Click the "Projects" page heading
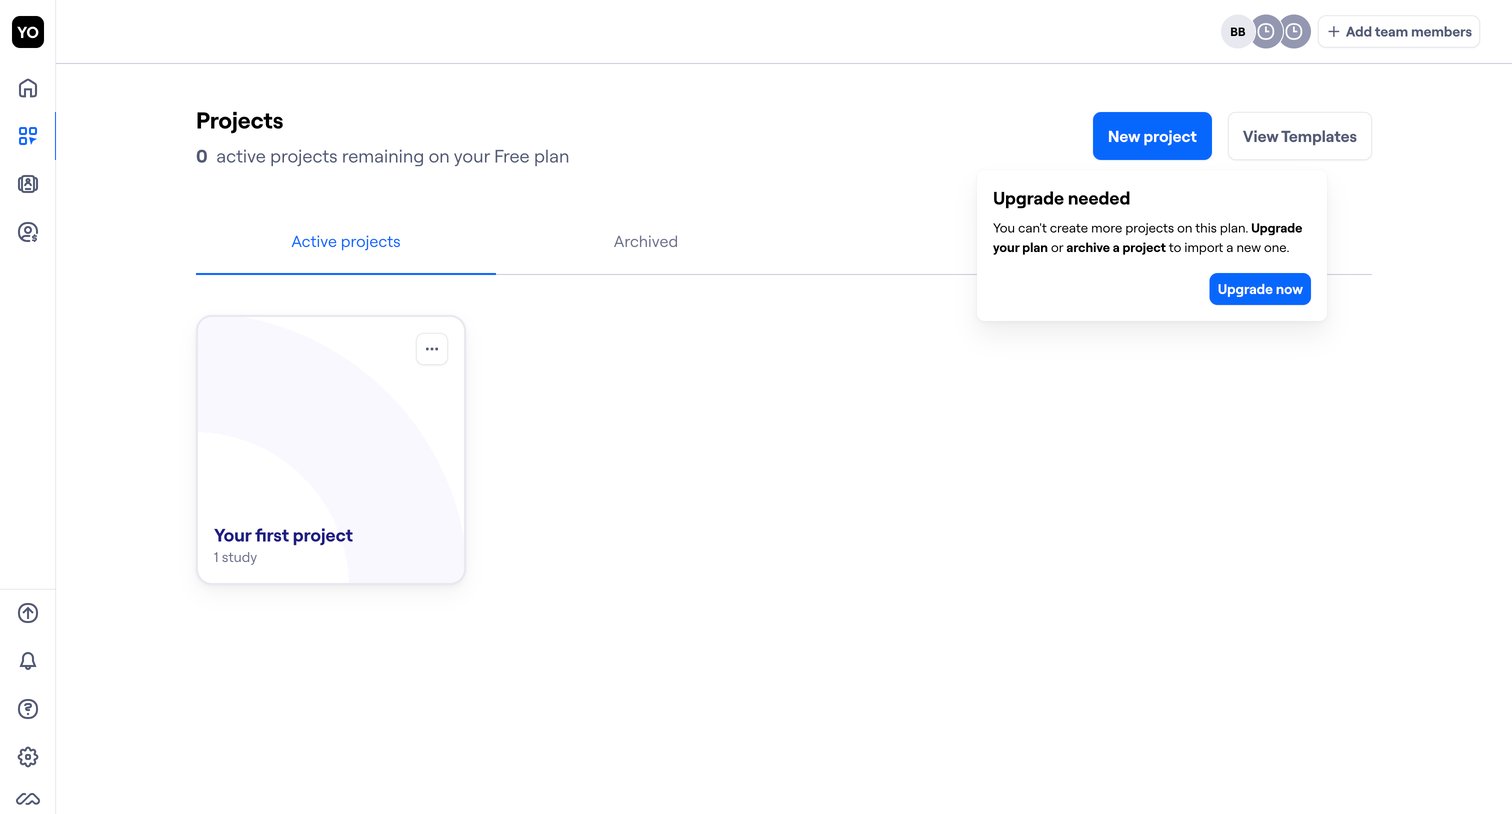 (x=240, y=121)
